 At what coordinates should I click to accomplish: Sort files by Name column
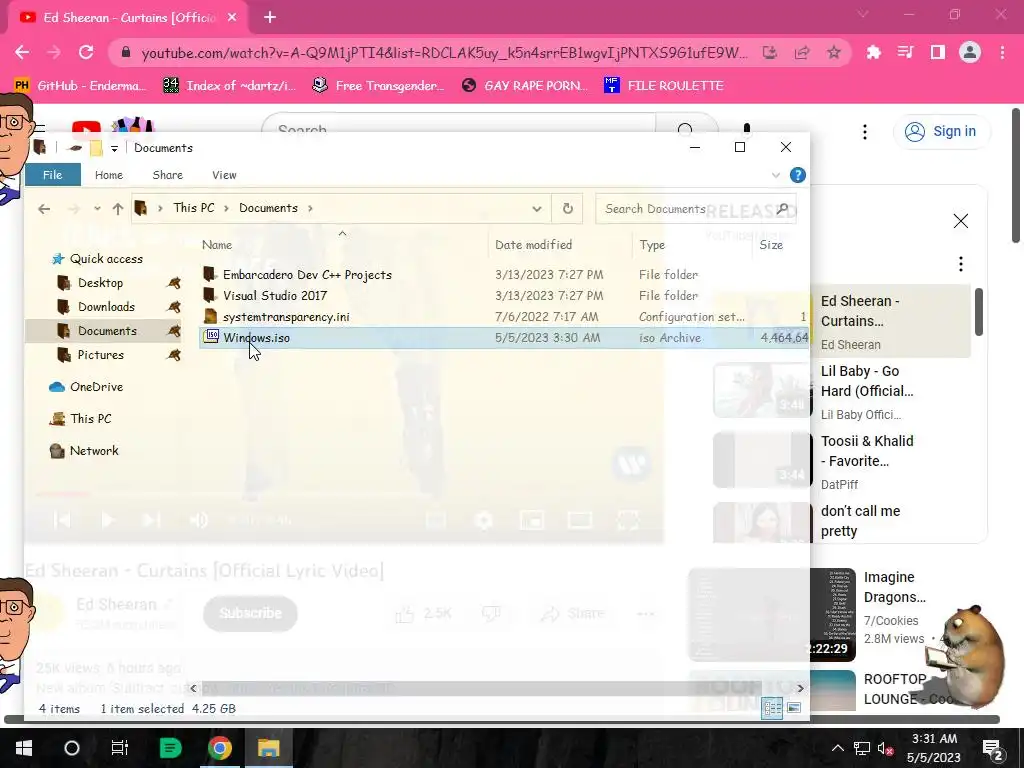(217, 245)
